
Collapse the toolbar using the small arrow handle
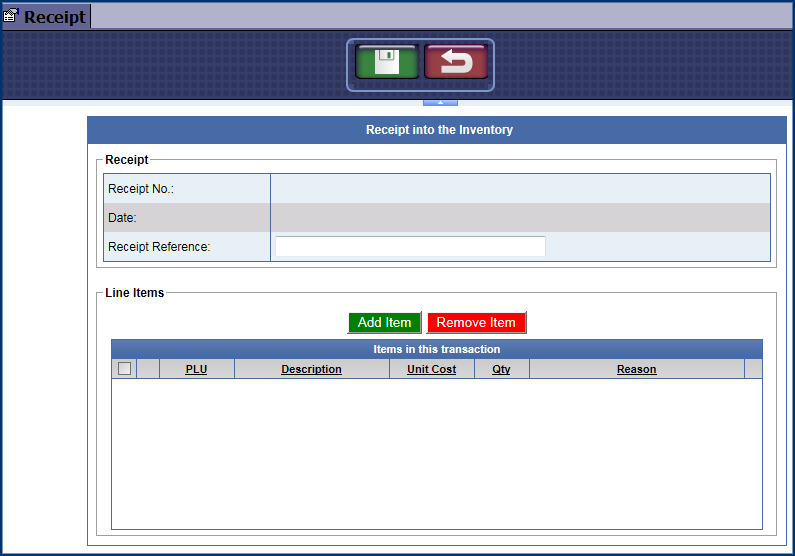tap(440, 102)
